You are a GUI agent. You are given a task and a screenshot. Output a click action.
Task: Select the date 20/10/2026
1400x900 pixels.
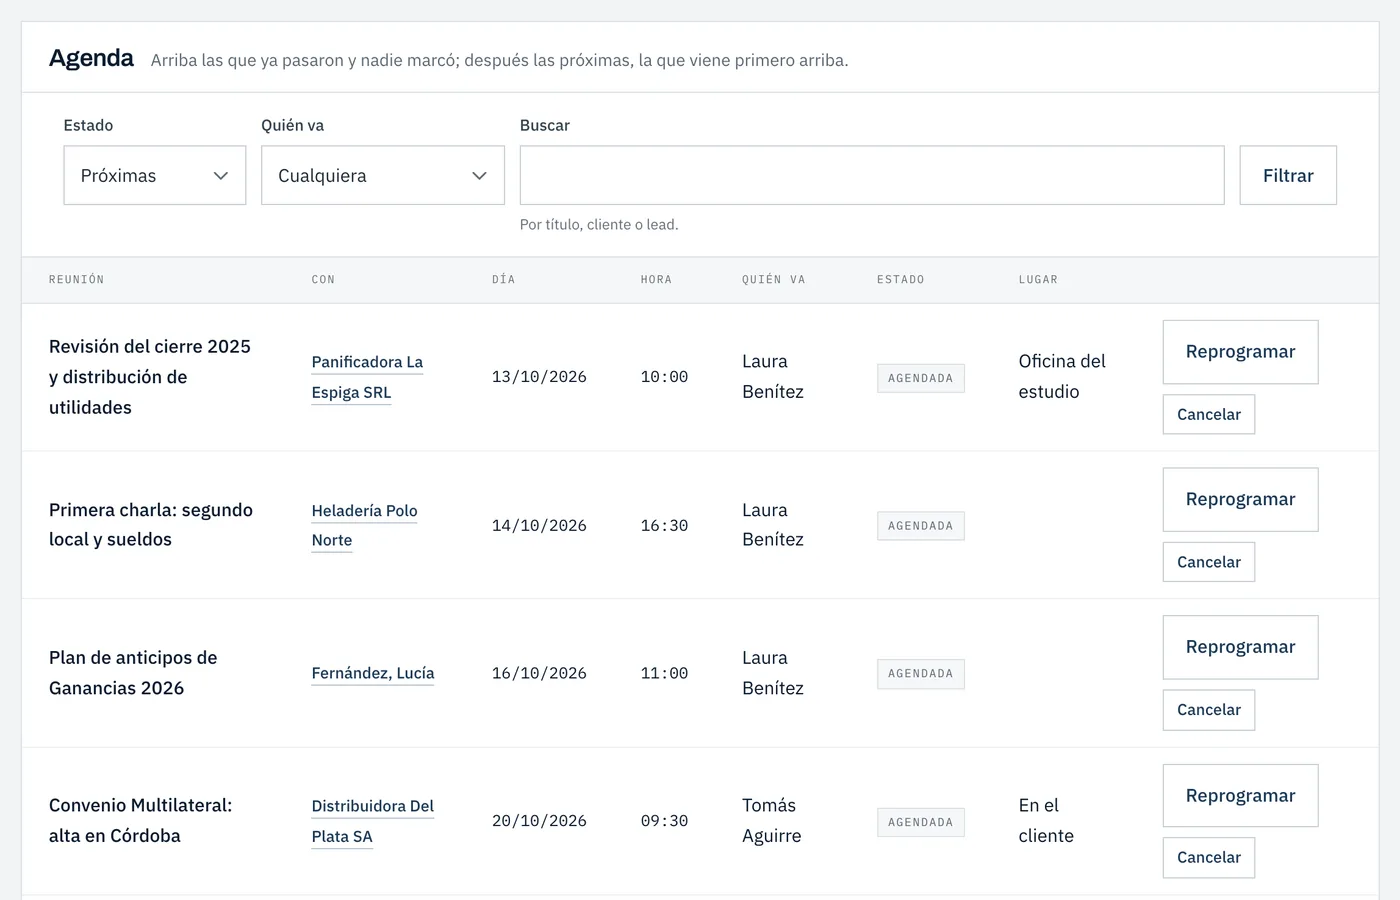pyautogui.click(x=539, y=821)
